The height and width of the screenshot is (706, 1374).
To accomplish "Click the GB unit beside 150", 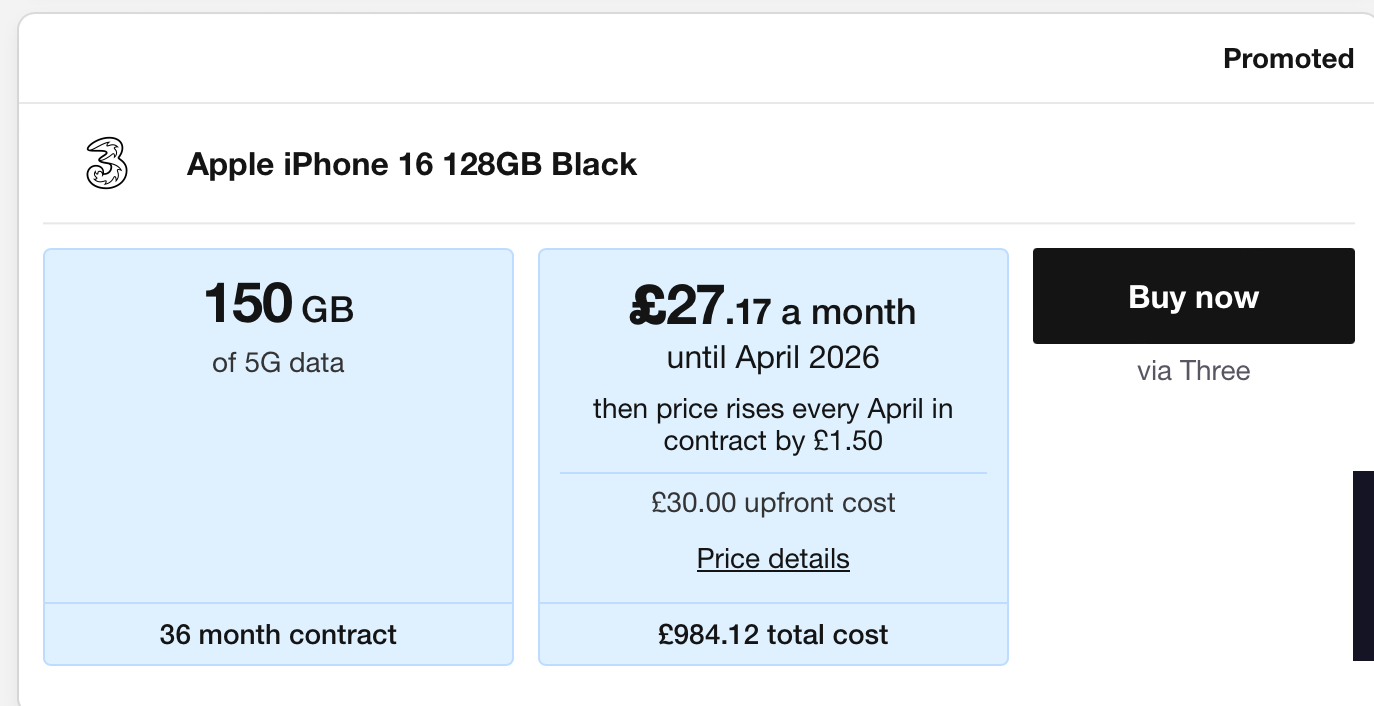I will (x=328, y=310).
